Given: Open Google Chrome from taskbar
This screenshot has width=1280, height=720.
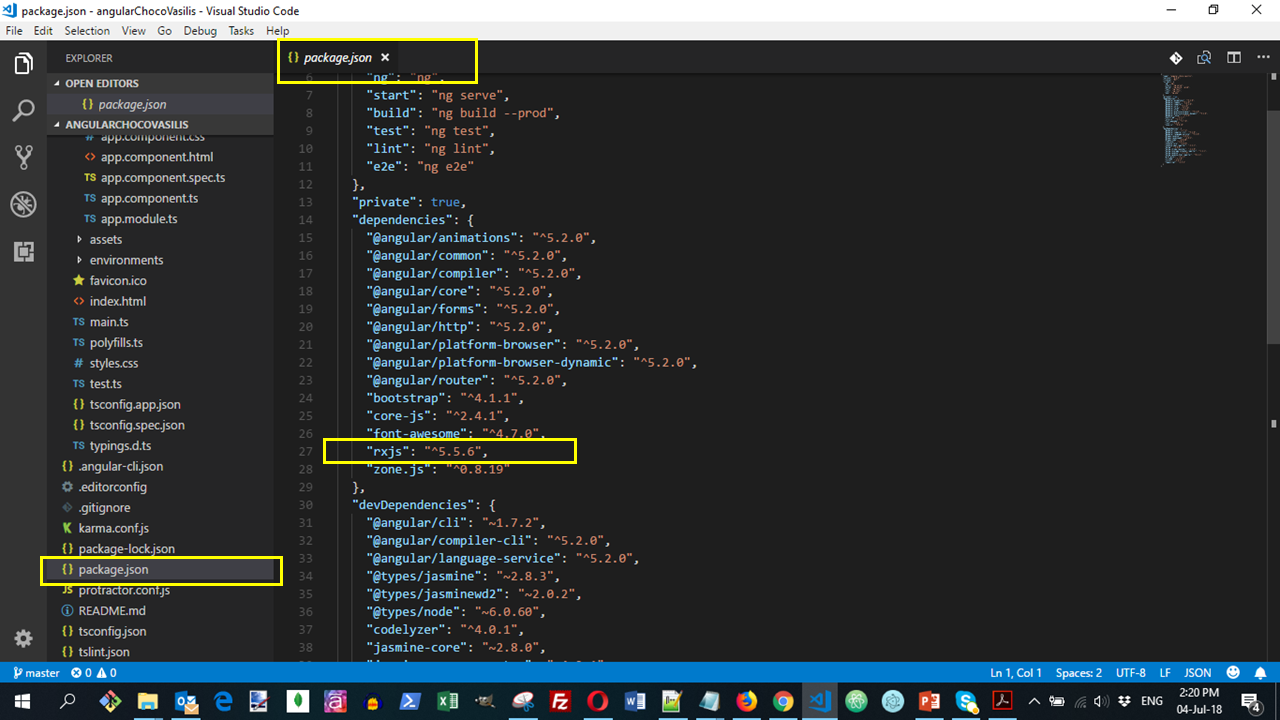Looking at the screenshot, I should pos(783,701).
